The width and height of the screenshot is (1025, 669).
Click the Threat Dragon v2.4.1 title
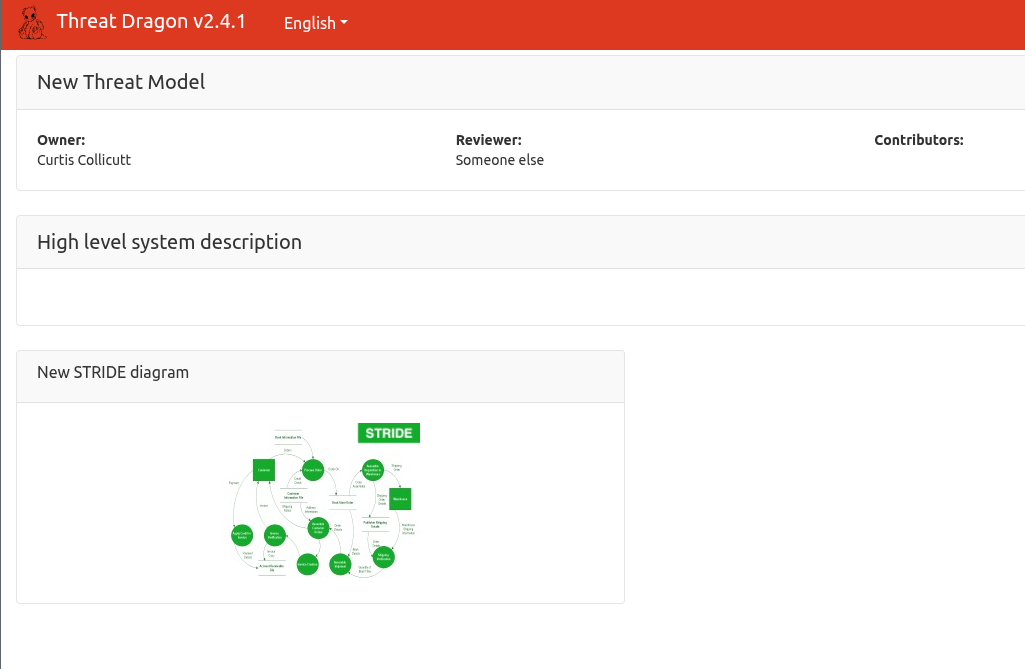click(x=151, y=22)
